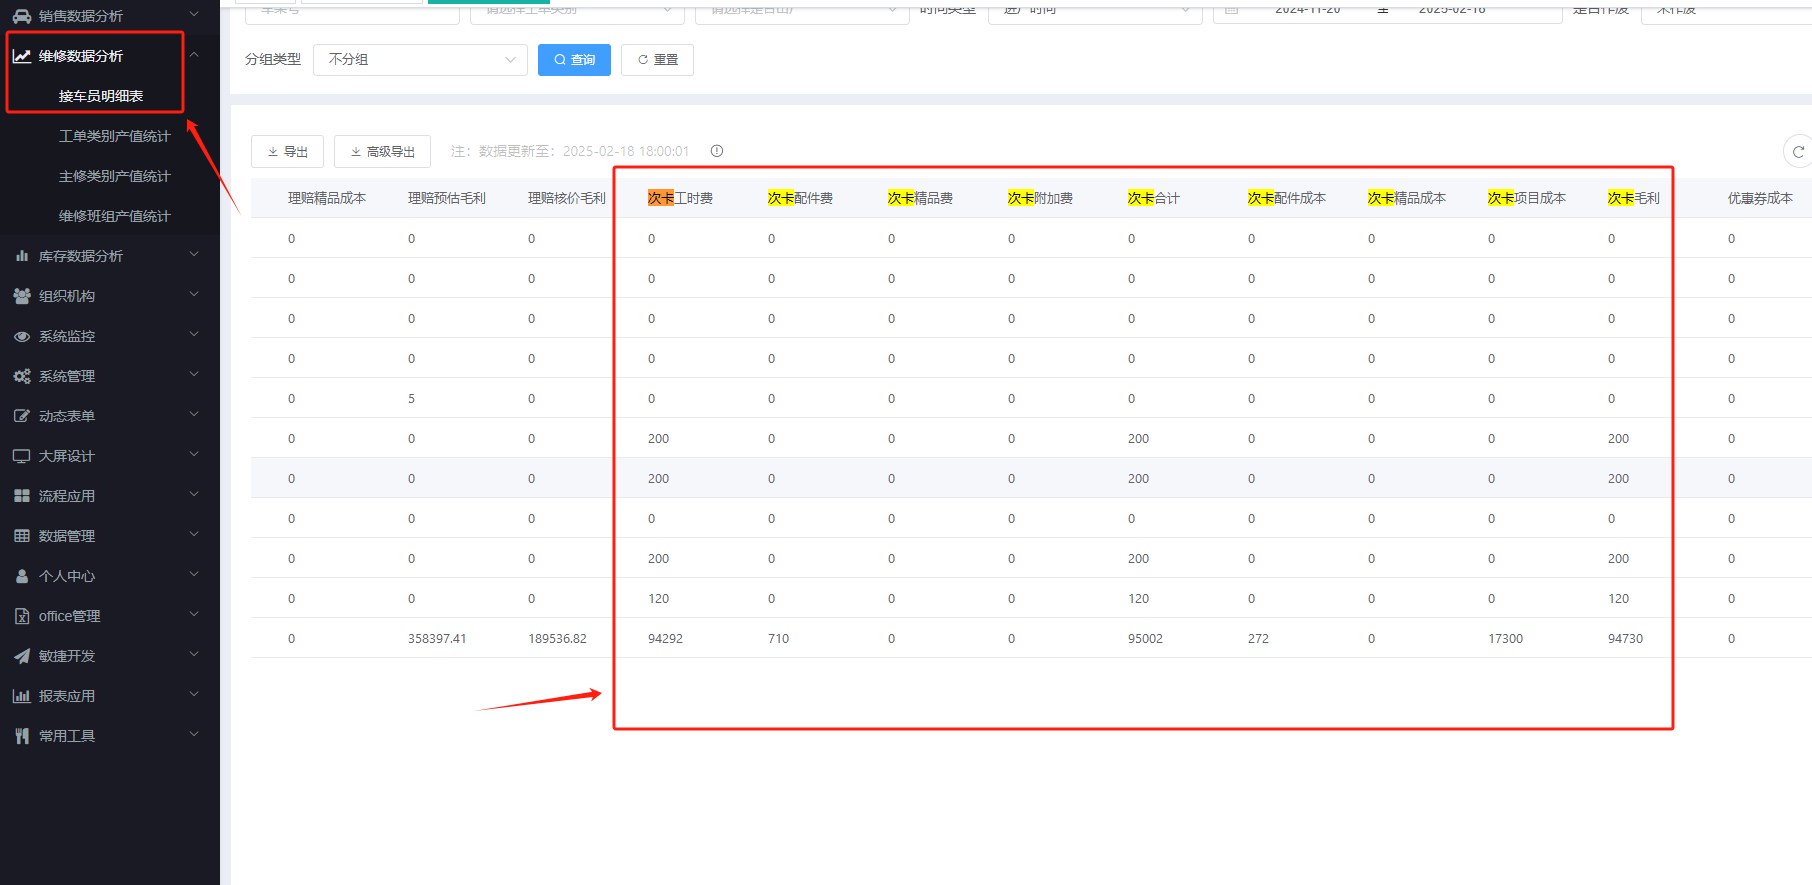Click the 常用工具 utensils icon
This screenshot has height=885, width=1812.
pyautogui.click(x=21, y=736)
